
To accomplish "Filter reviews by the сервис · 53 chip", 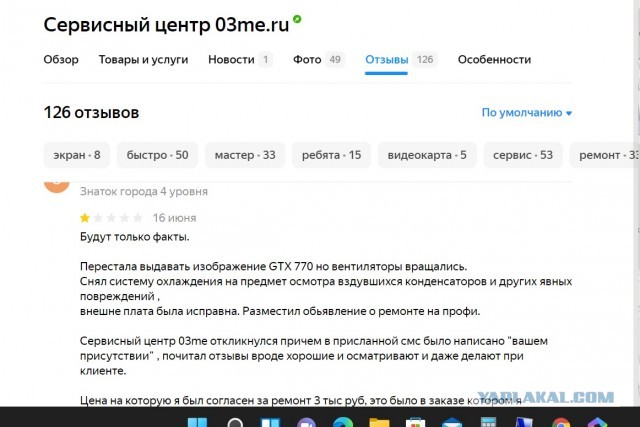I will (x=523, y=155).
